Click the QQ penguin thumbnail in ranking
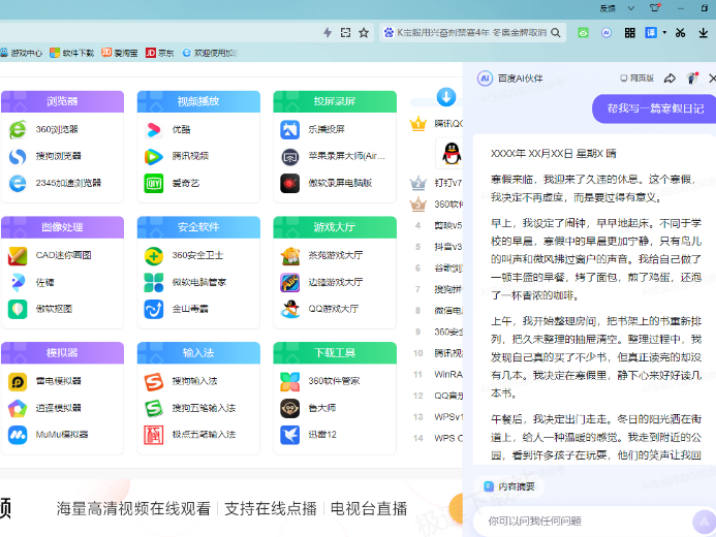 click(x=450, y=153)
